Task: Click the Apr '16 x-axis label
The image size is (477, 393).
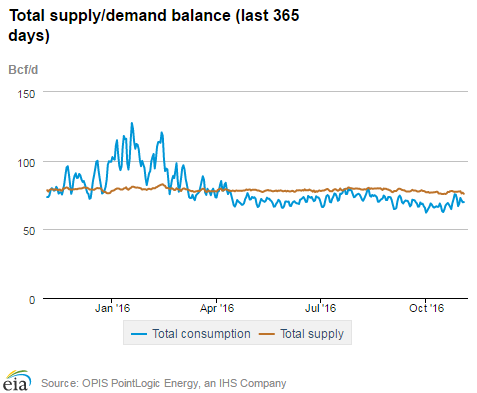Action: tap(217, 308)
